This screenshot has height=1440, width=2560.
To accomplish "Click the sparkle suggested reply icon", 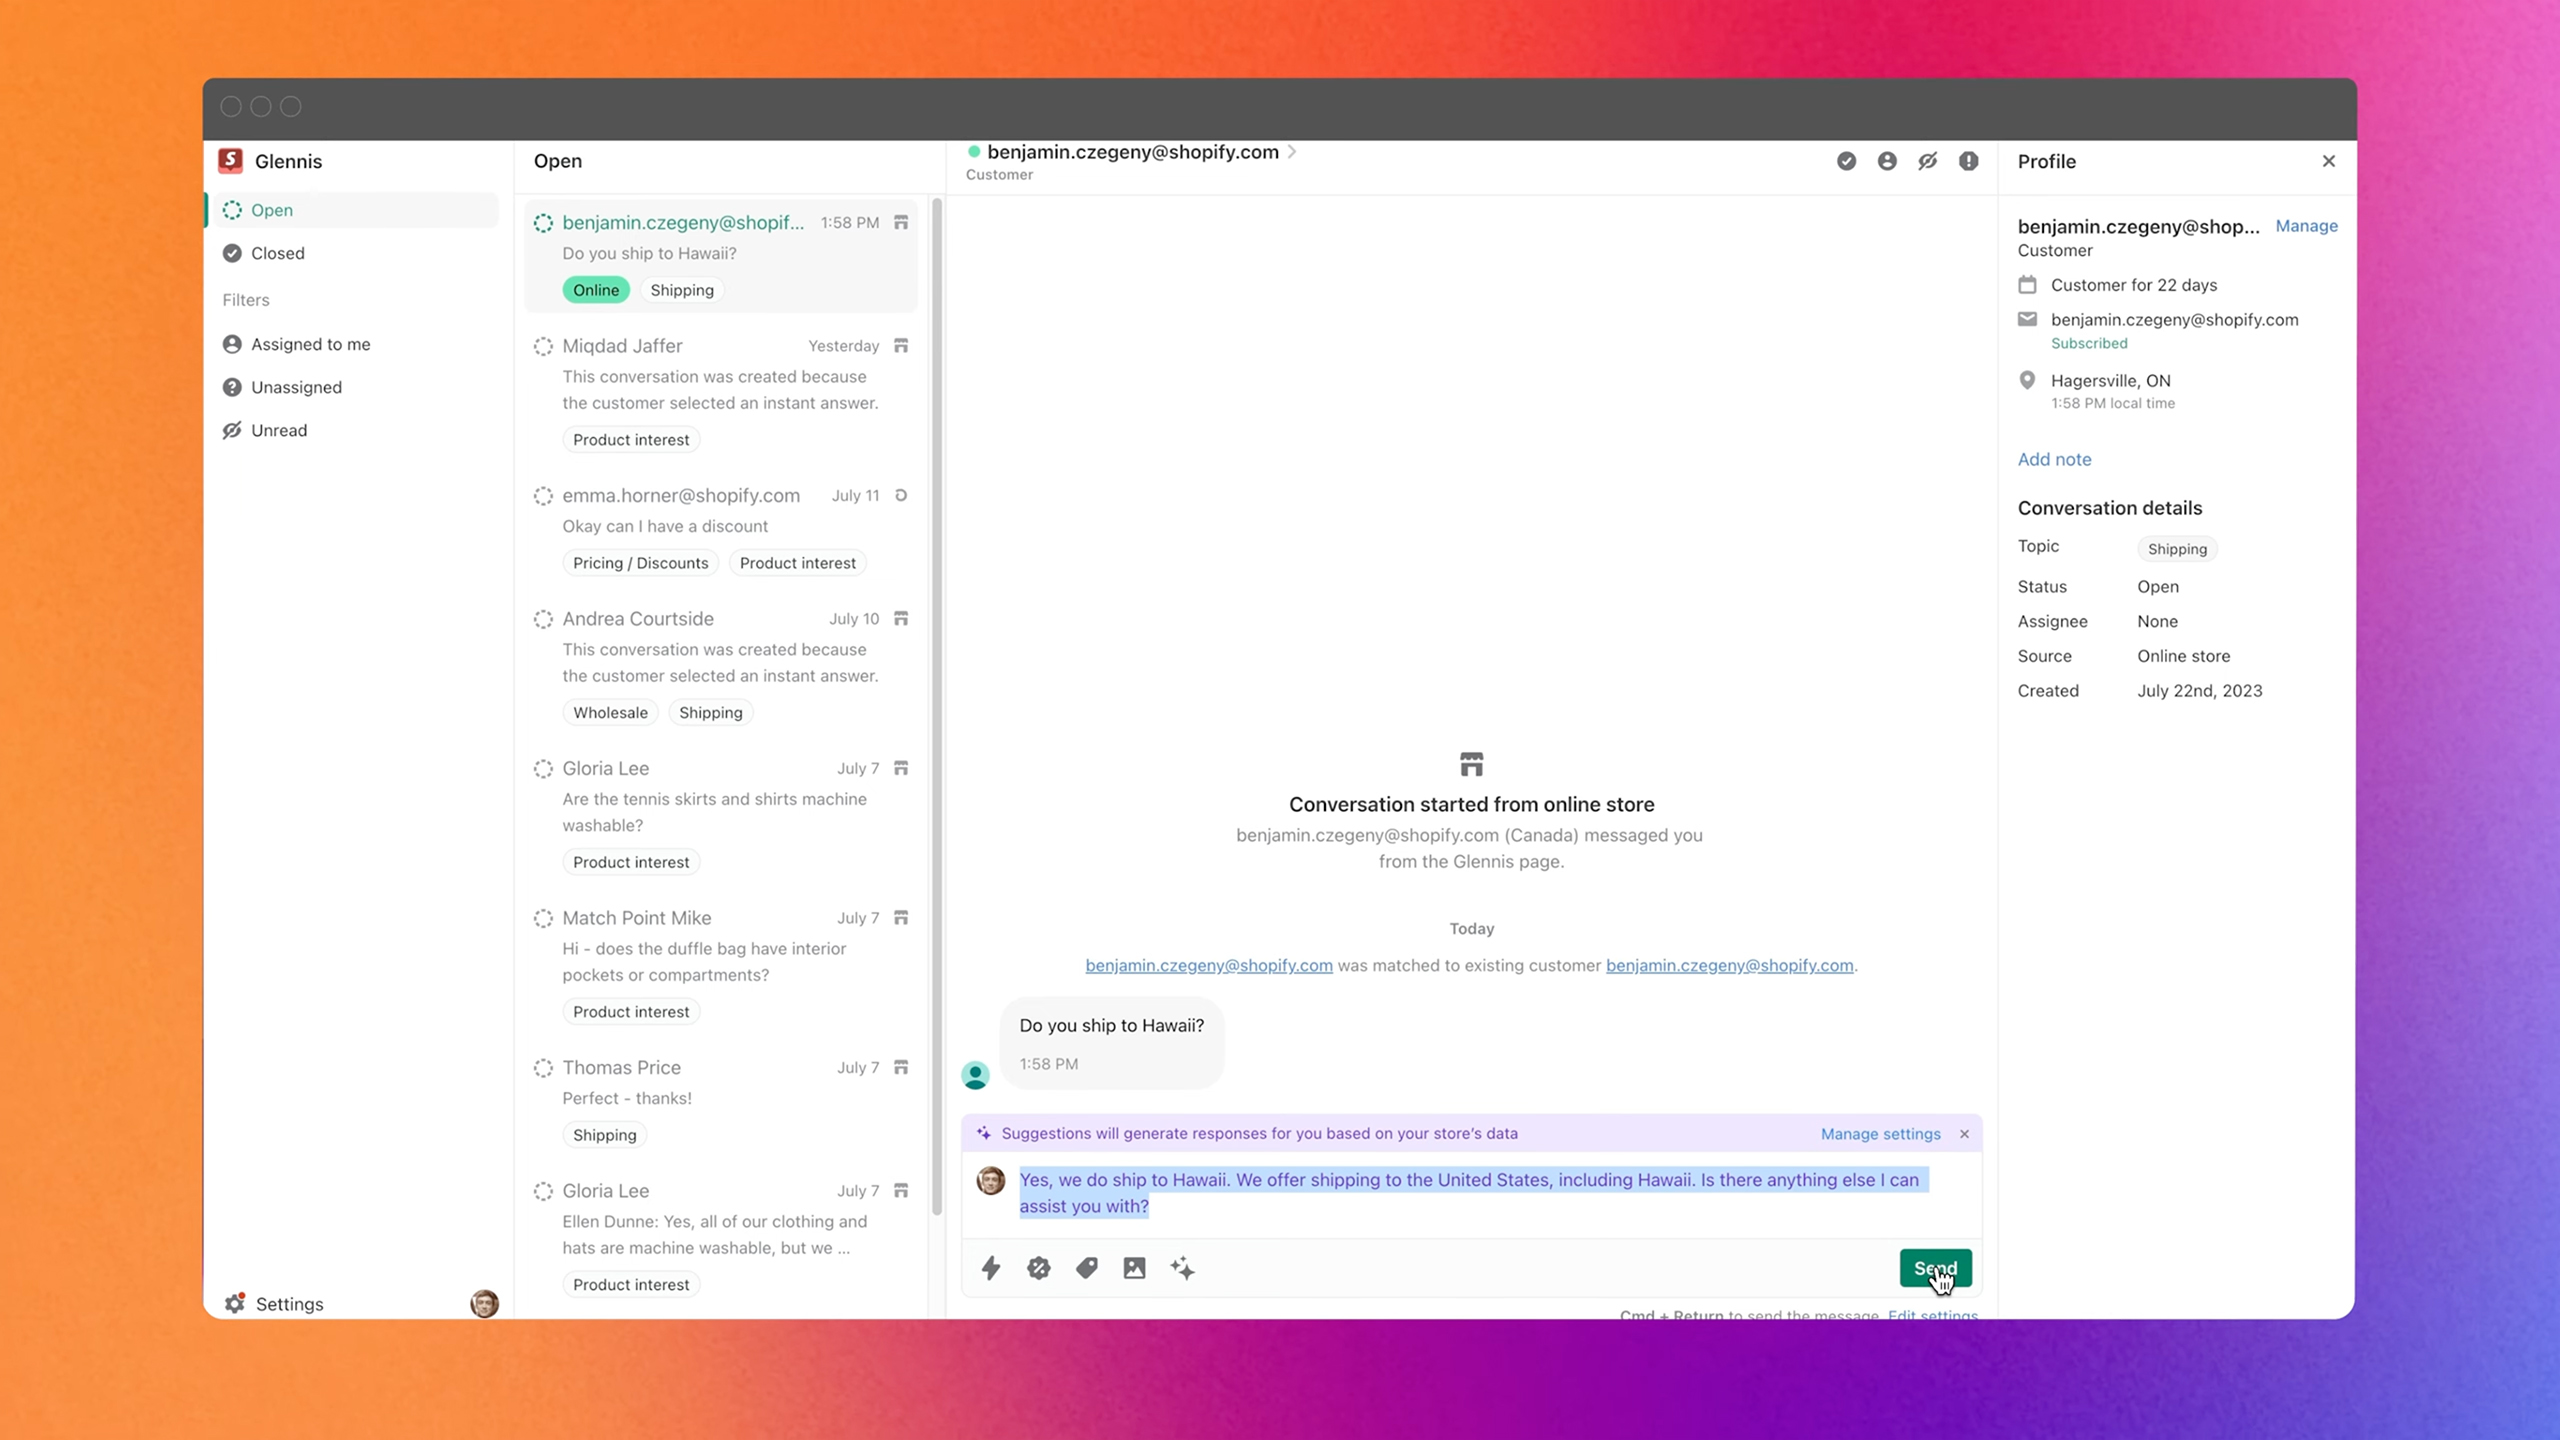I will click(1182, 1268).
